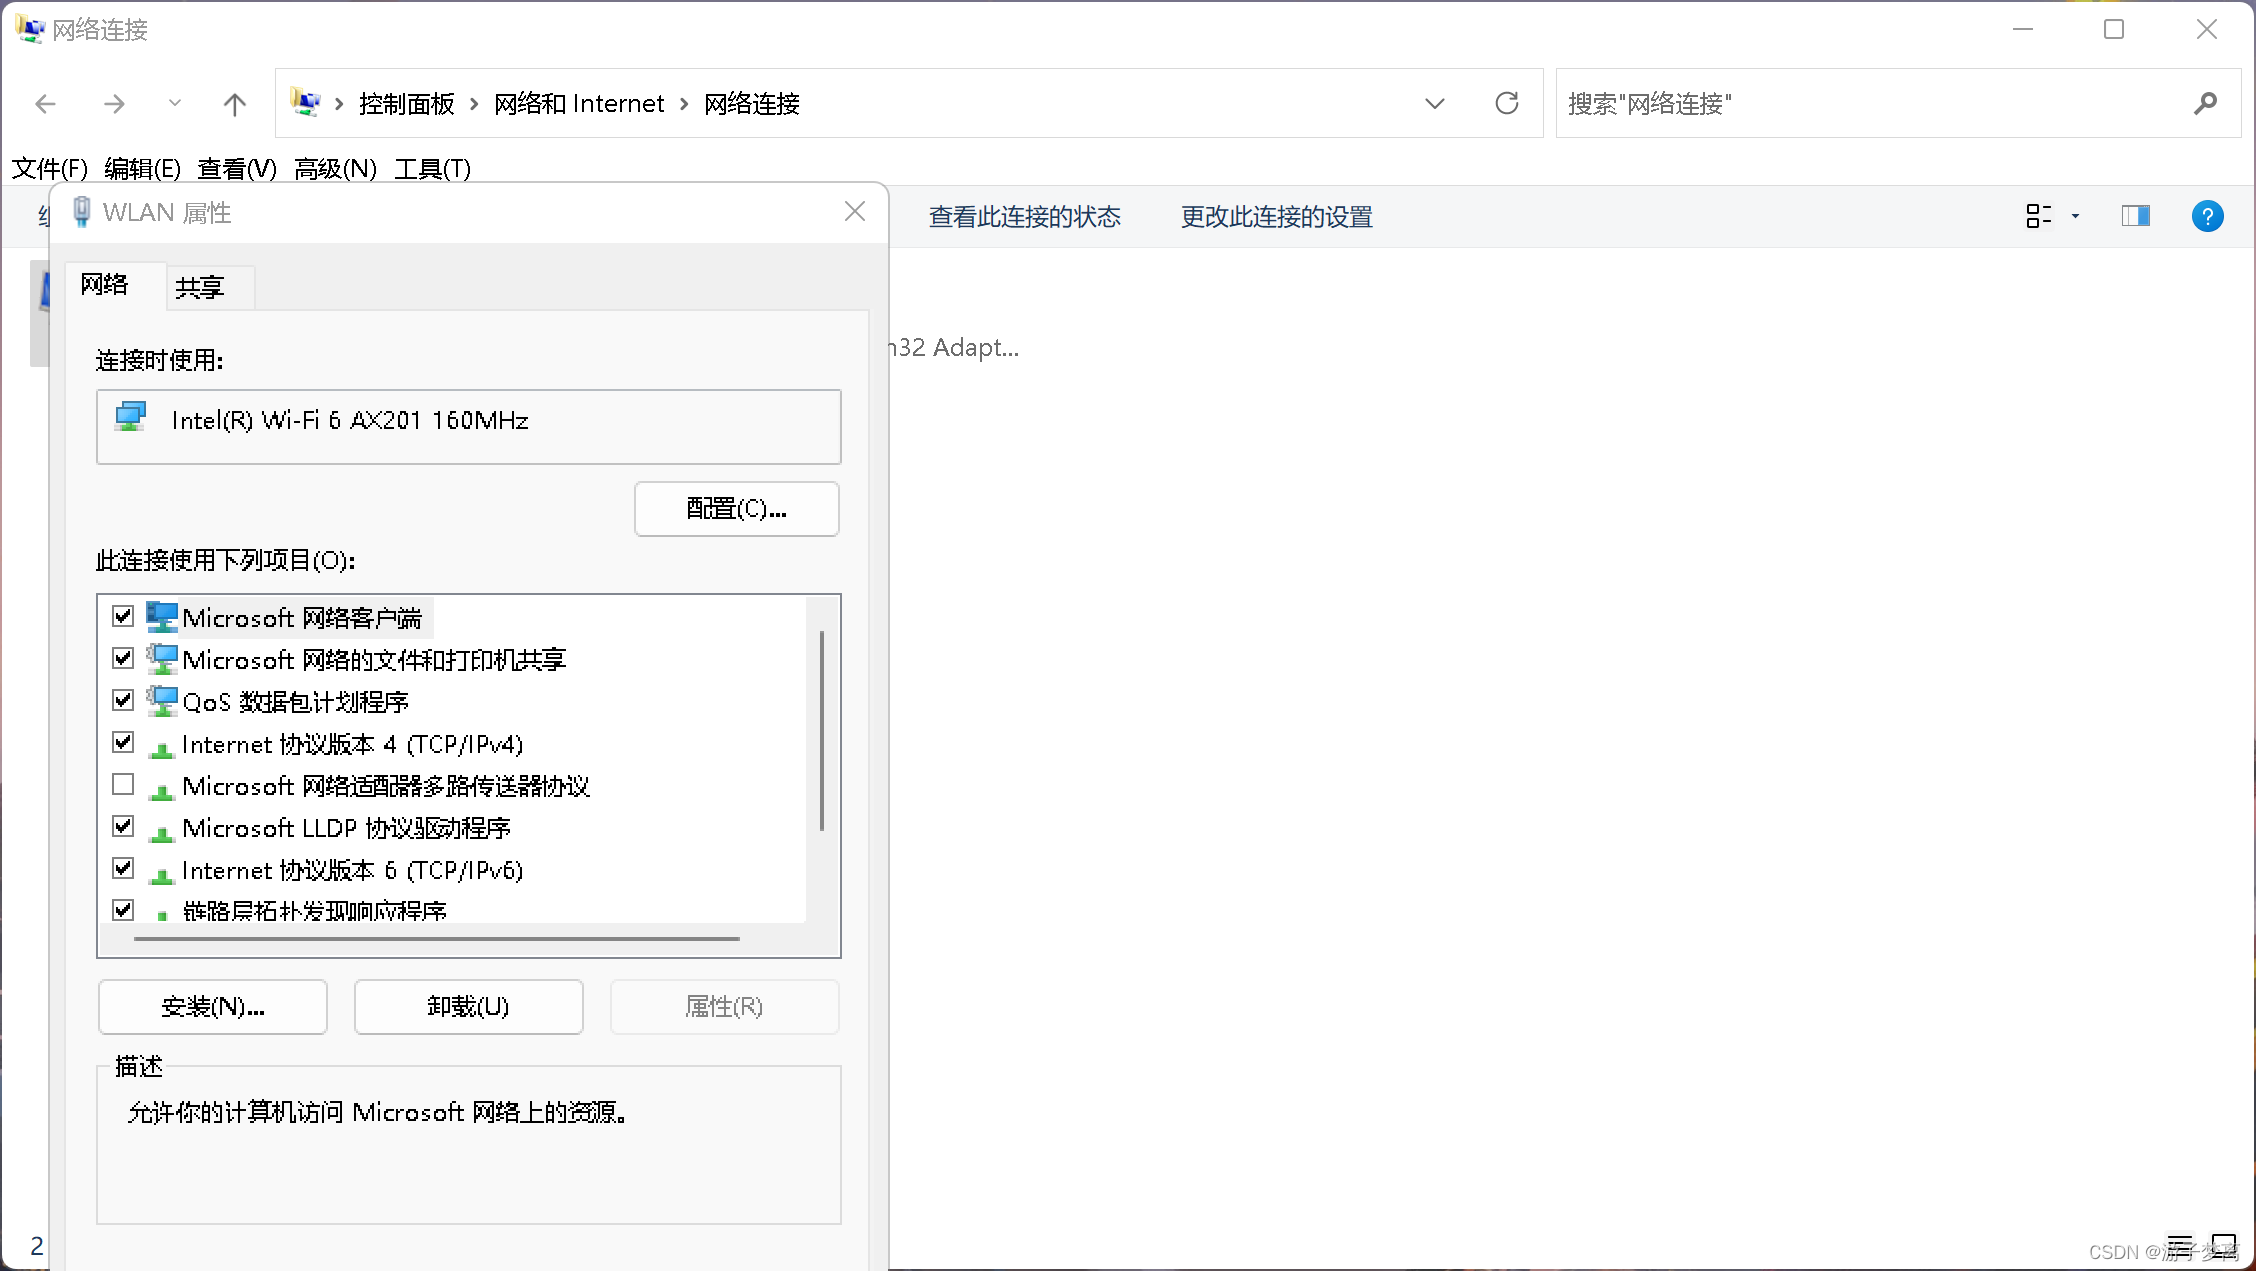Viewport: 2256px width, 1271px height.
Task: Select Microsoft 网络客户端 item icon
Action: pos(161,617)
